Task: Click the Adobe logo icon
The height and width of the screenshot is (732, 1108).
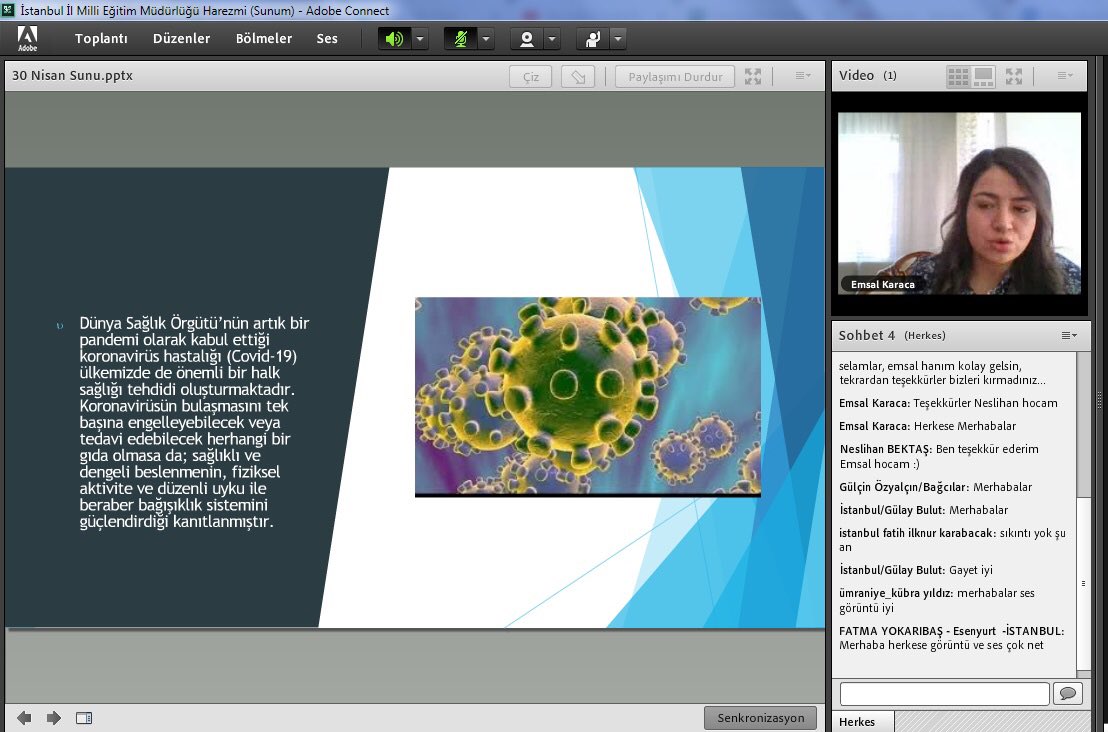Action: [x=28, y=38]
